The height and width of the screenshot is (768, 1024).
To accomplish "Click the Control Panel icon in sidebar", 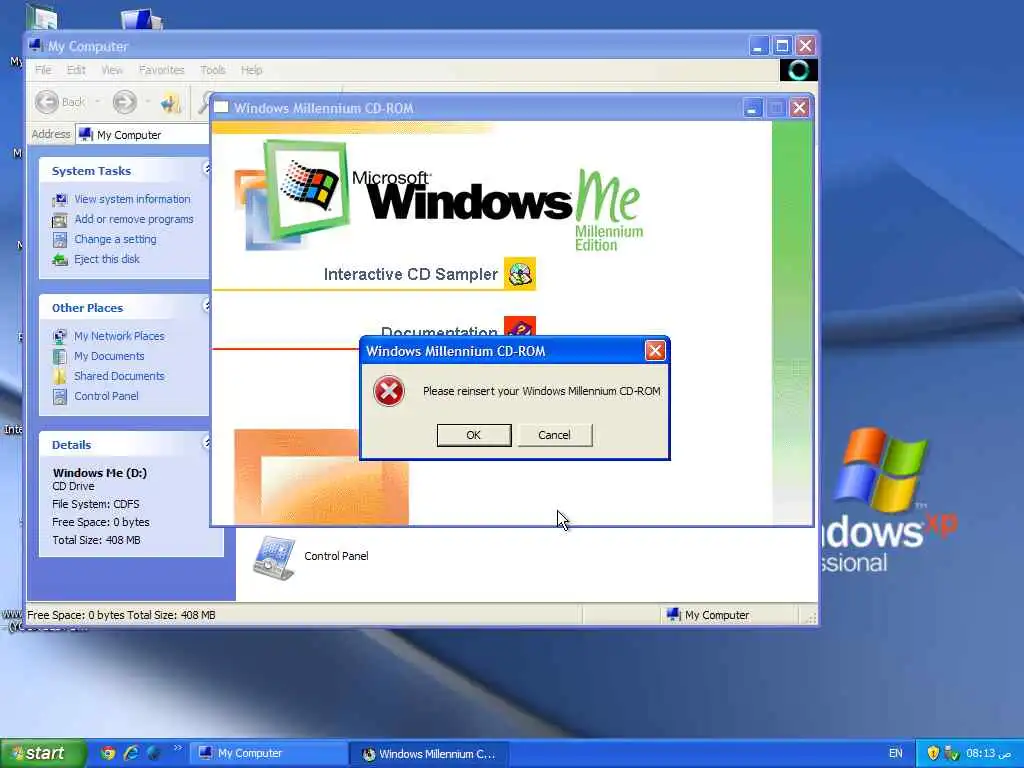I will 59,396.
